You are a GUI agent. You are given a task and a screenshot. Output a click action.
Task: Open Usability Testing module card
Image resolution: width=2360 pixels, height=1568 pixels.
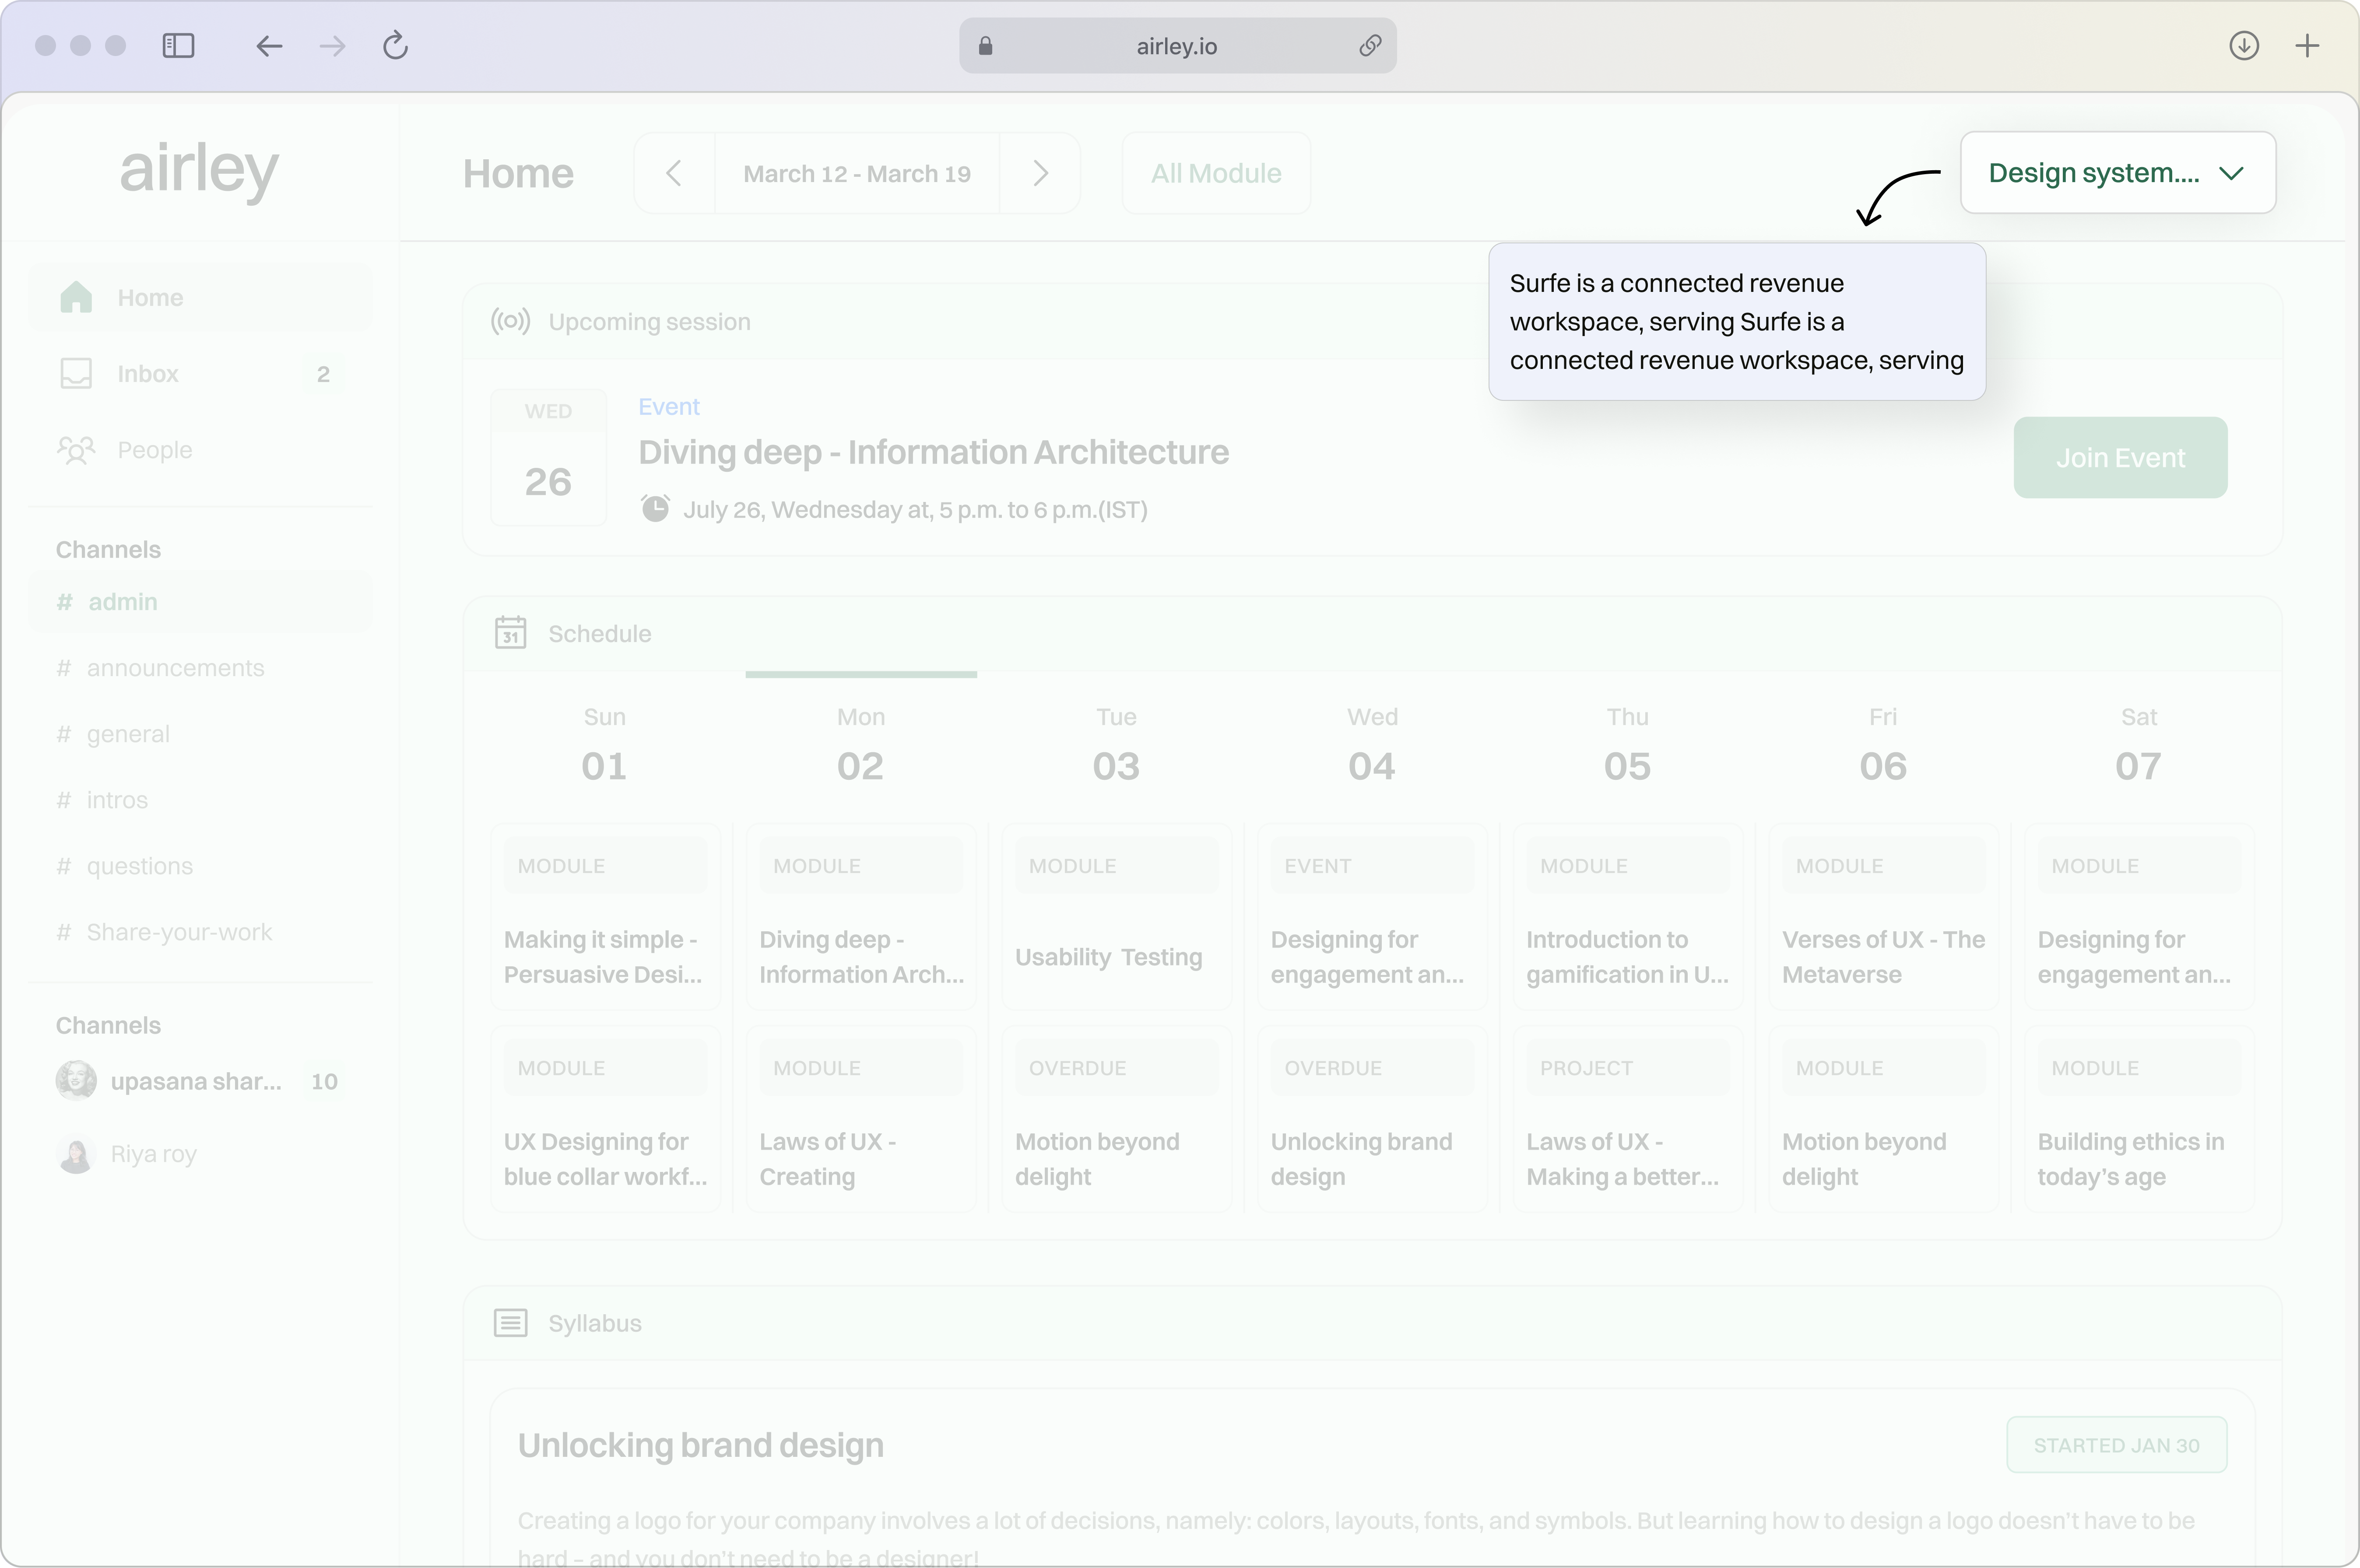pos(1116,917)
